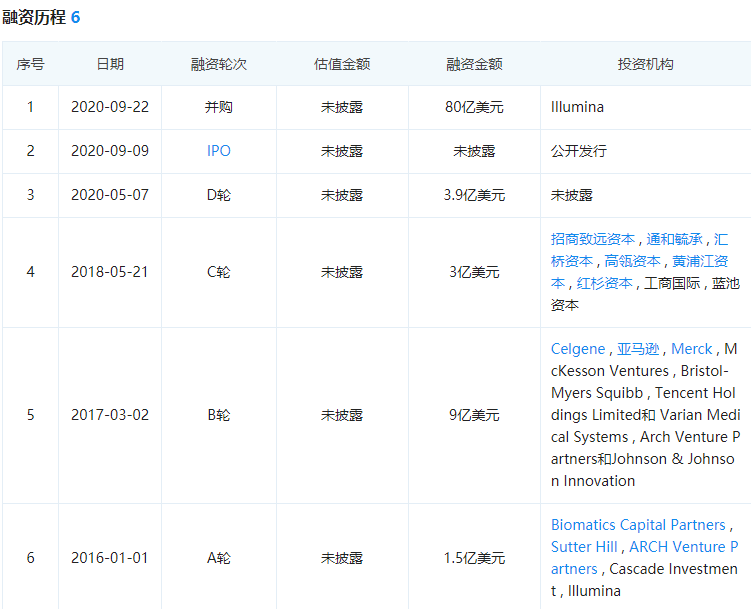Select date cell 2020-05-07
The width and height of the screenshot is (751, 609).
coord(110,195)
